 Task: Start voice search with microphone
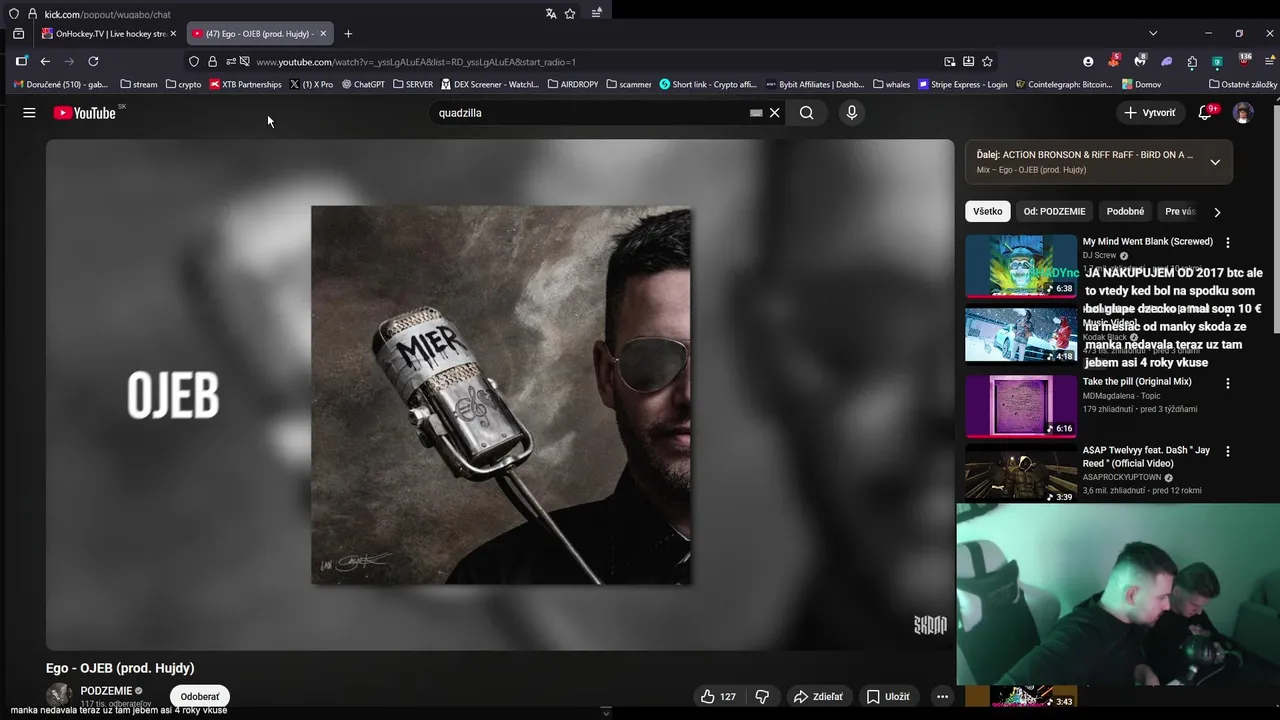coord(852,113)
